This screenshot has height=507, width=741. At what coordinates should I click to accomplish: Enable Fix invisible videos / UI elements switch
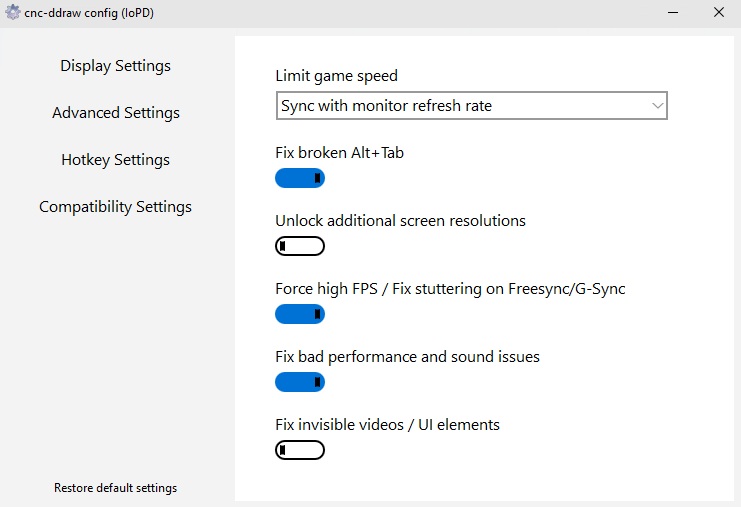click(300, 450)
